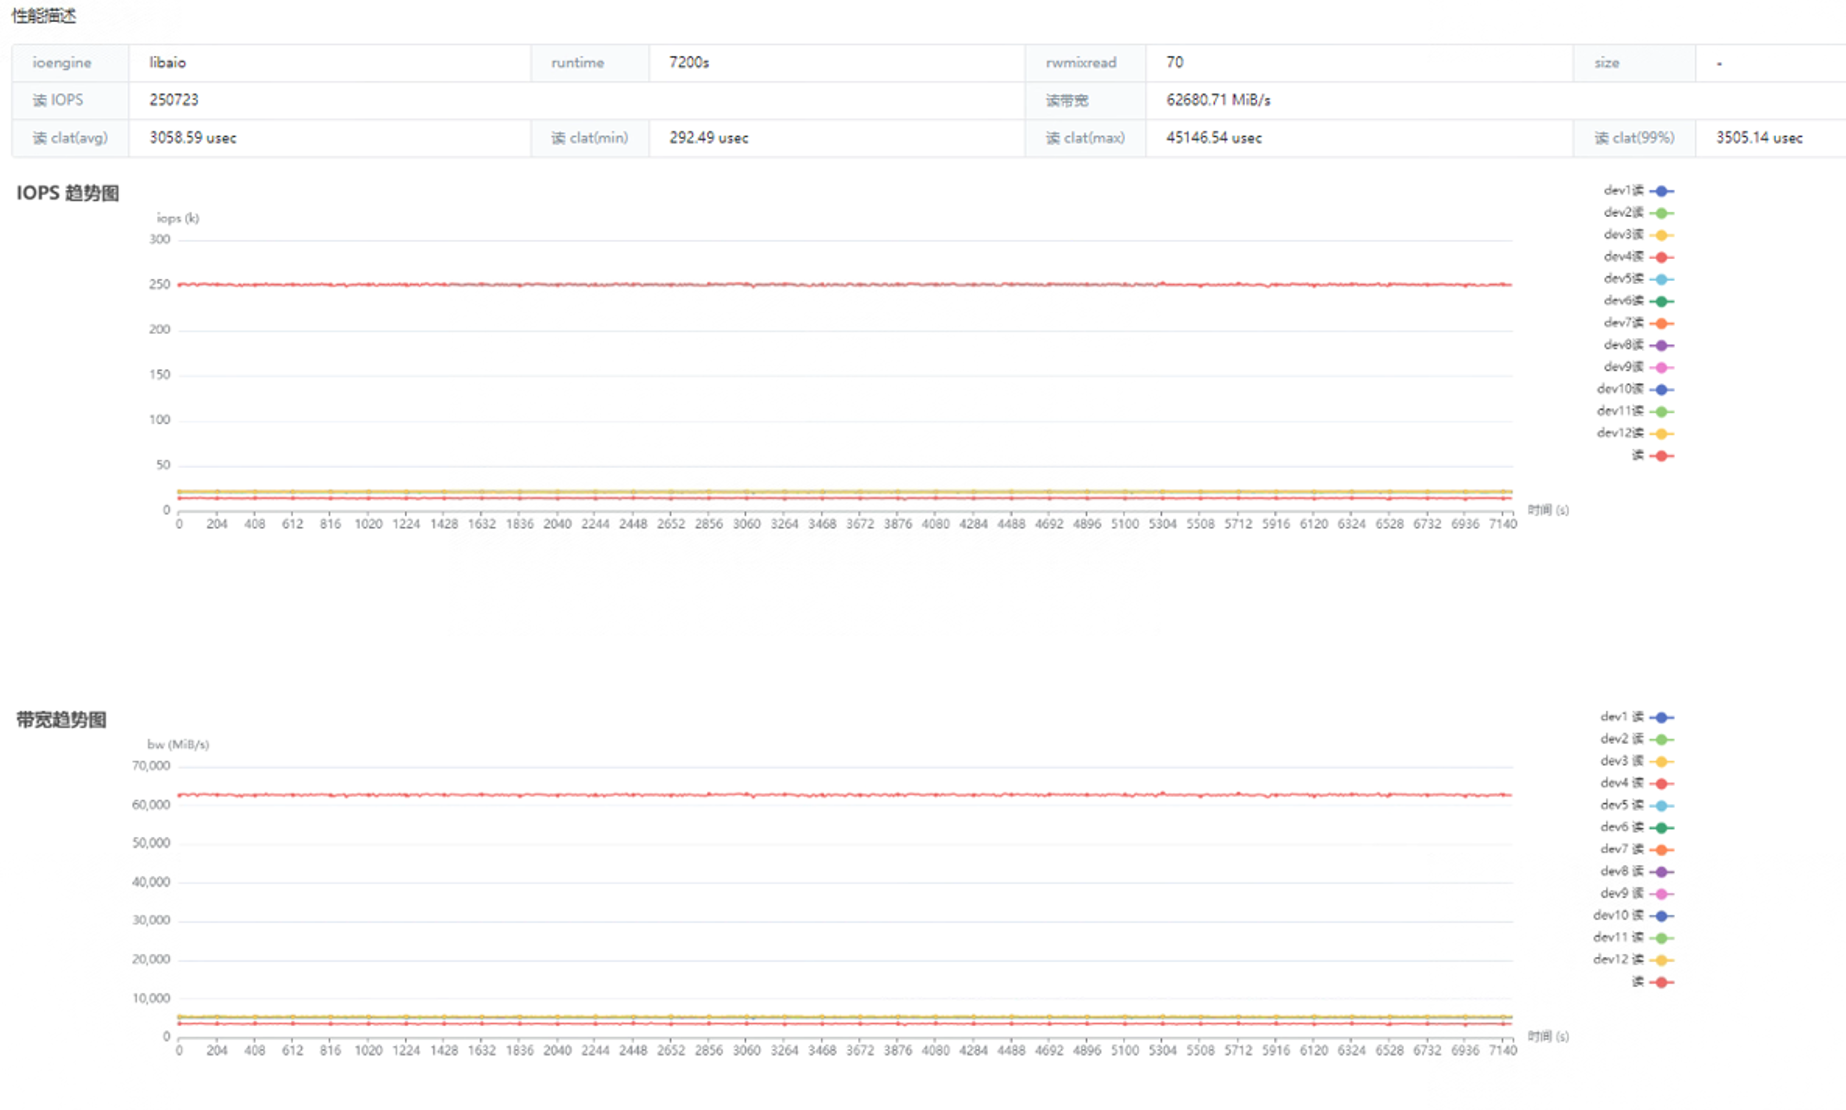Click dev3 yellow marker in IOPS legend
1846x1110 pixels.
(1661, 235)
